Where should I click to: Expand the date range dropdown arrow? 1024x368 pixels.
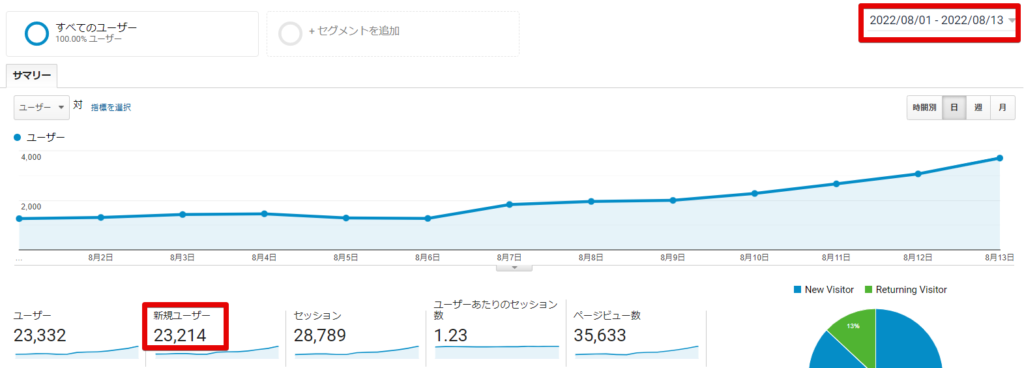[x=1012, y=20]
